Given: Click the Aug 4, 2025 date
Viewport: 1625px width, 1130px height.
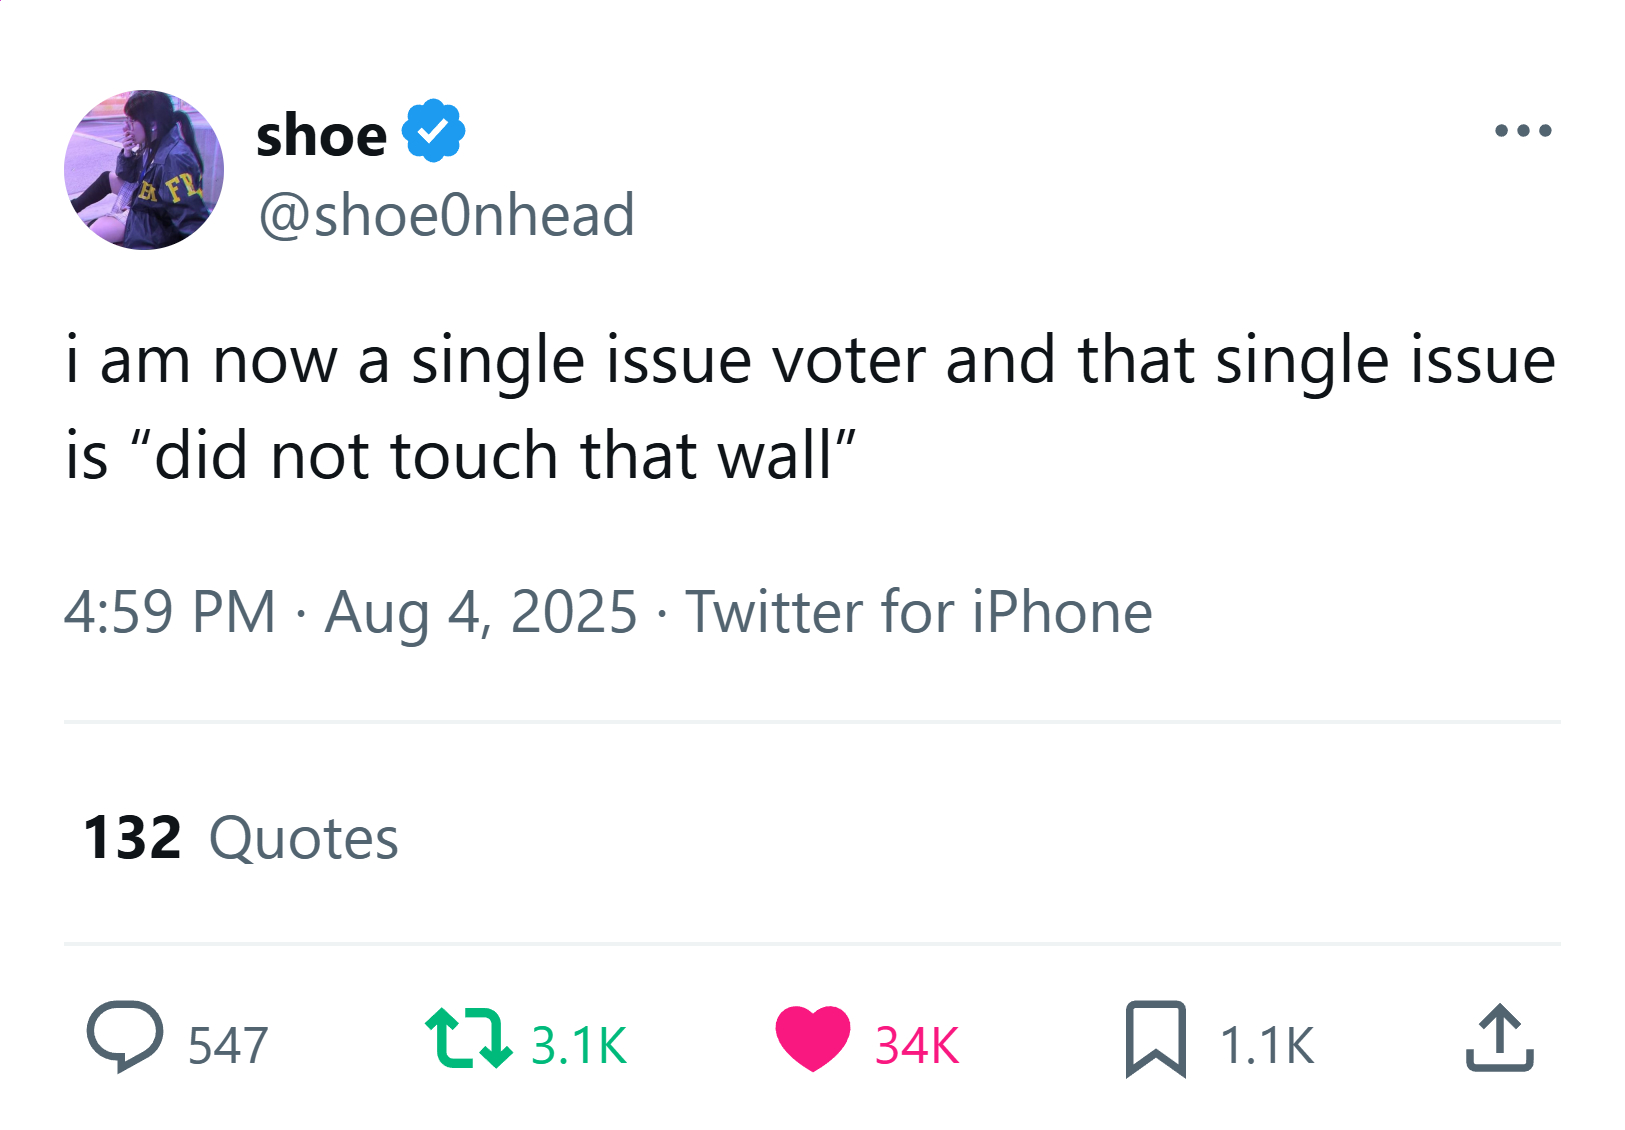Looking at the screenshot, I should pos(480,612).
